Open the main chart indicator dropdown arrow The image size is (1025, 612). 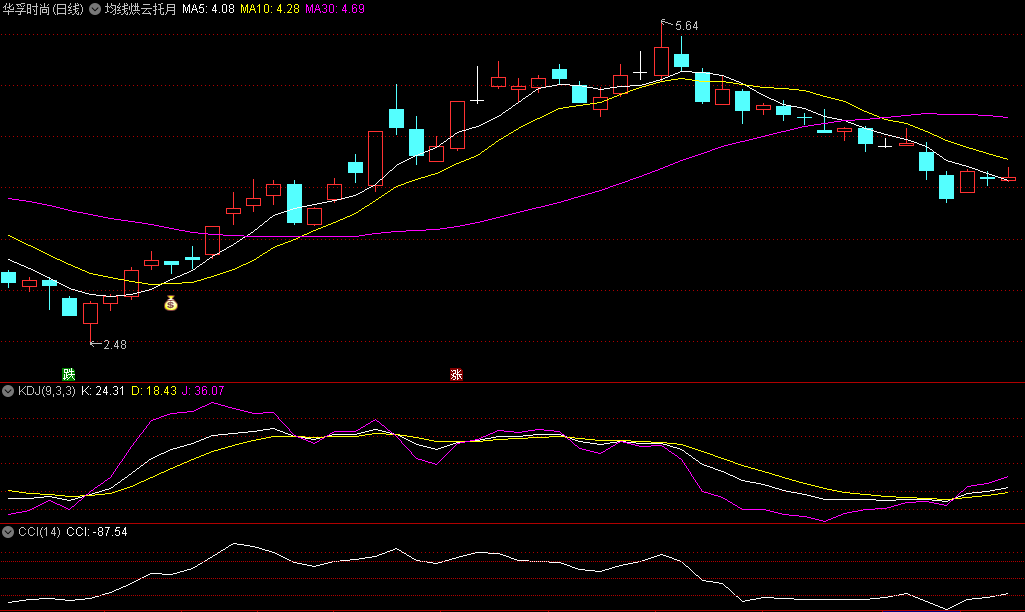point(95,9)
